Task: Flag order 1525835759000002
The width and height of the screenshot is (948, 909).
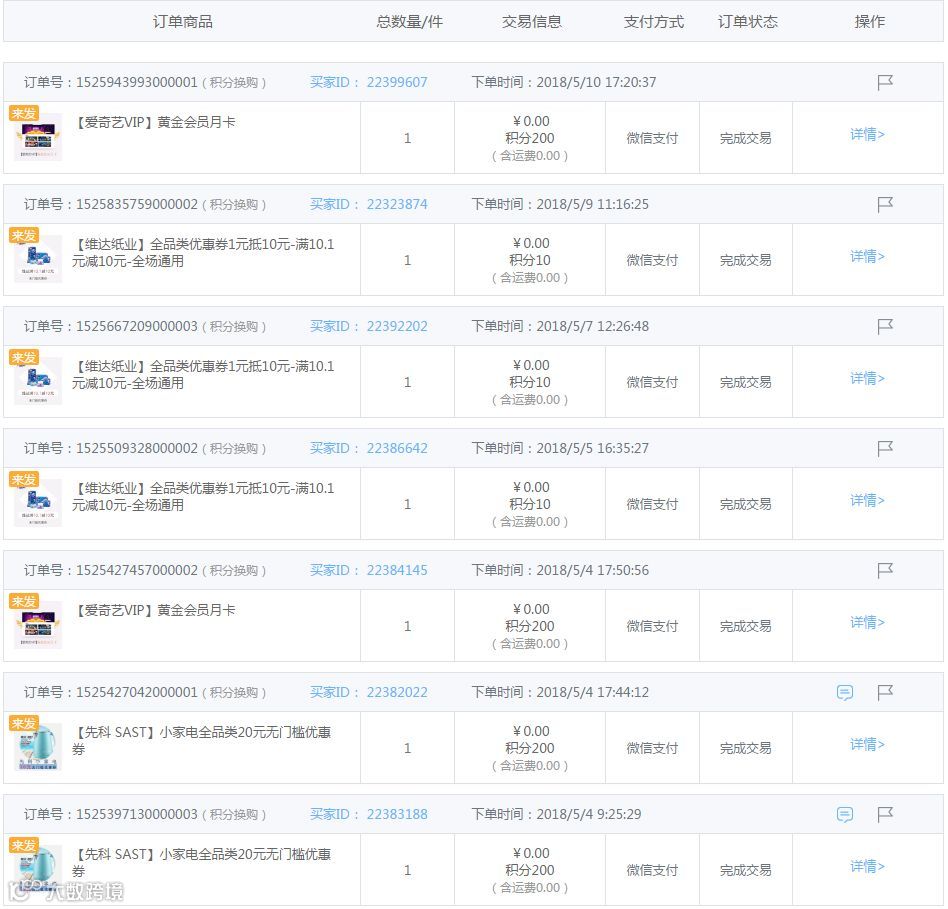Action: (885, 204)
